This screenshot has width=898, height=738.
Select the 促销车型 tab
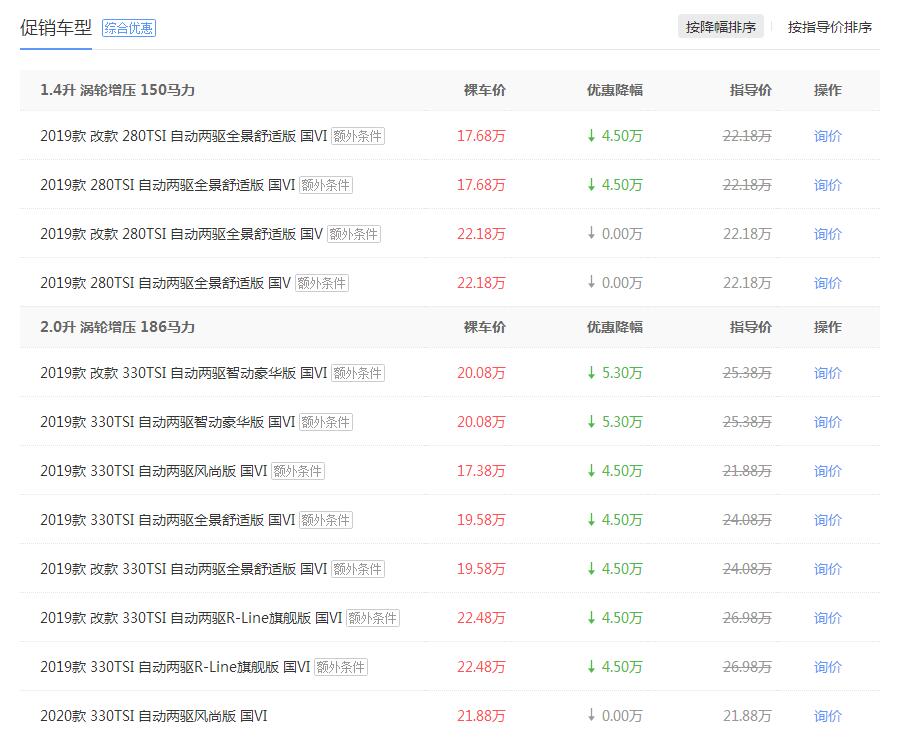point(56,27)
